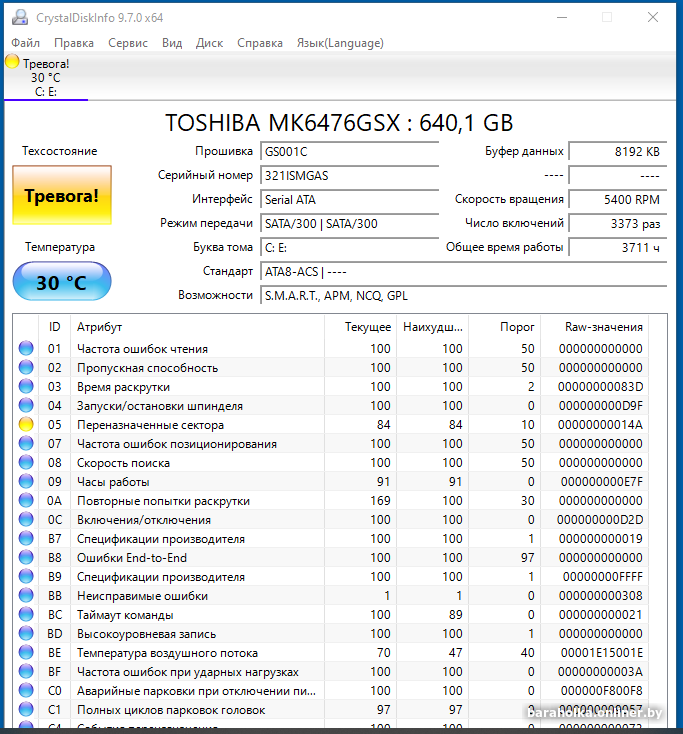Click the Текущее column header
Screen dimensions: 683x734
click(360, 327)
